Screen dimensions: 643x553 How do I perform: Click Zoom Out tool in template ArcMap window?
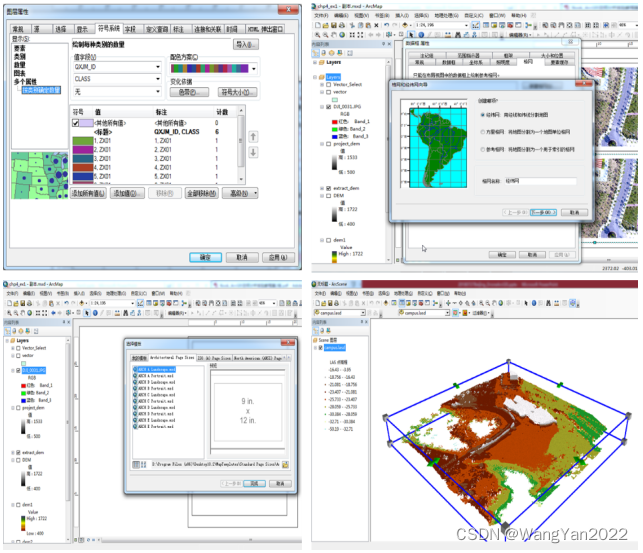pos(16,313)
